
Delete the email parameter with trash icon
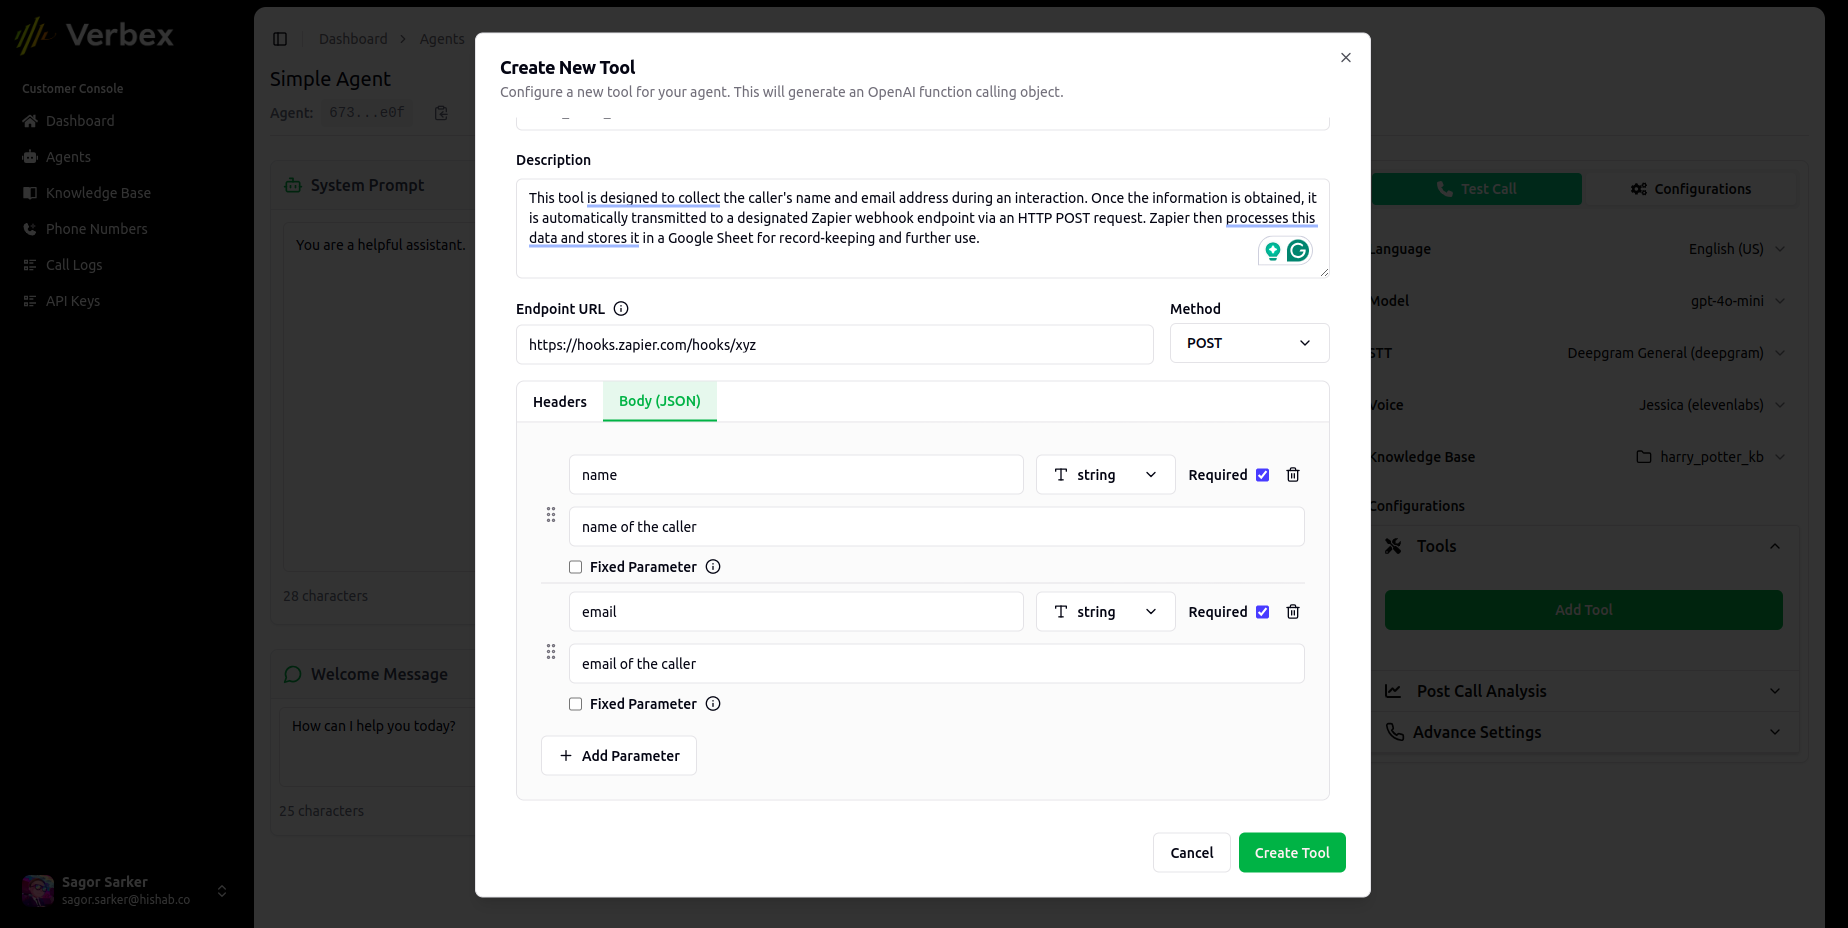[x=1293, y=612]
